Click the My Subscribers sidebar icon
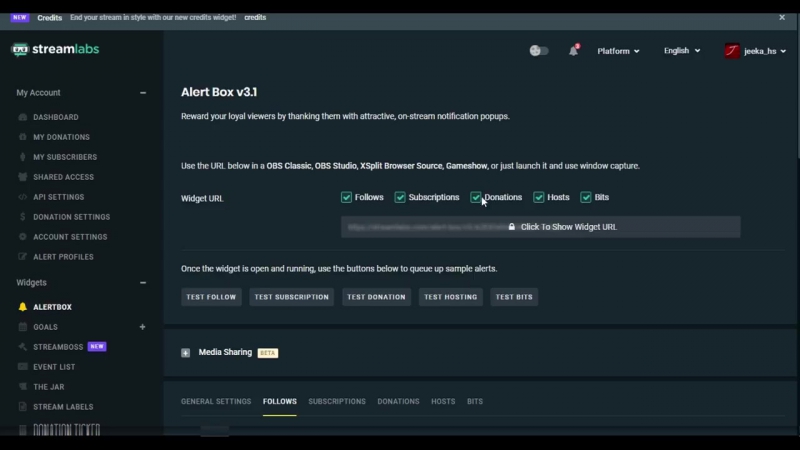 [x=22, y=157]
